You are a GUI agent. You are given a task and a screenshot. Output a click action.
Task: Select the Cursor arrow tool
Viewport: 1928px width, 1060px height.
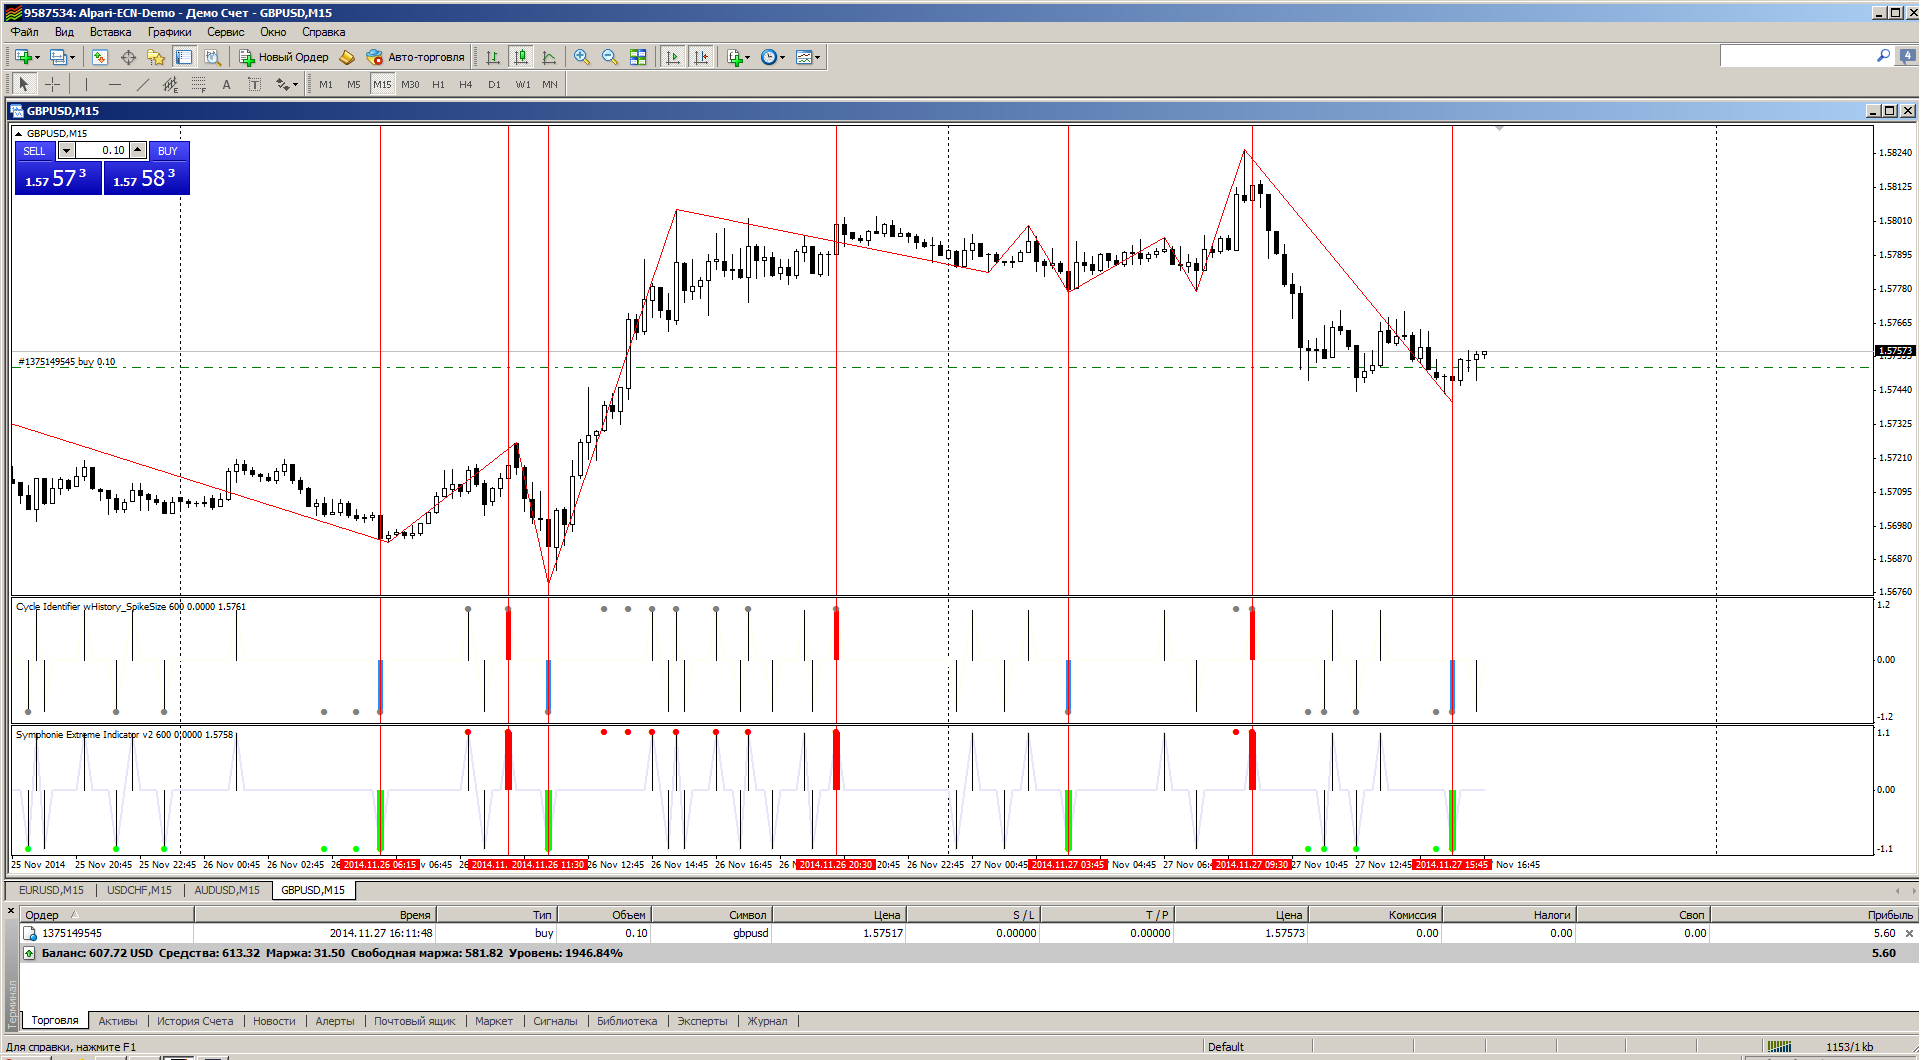[24, 84]
